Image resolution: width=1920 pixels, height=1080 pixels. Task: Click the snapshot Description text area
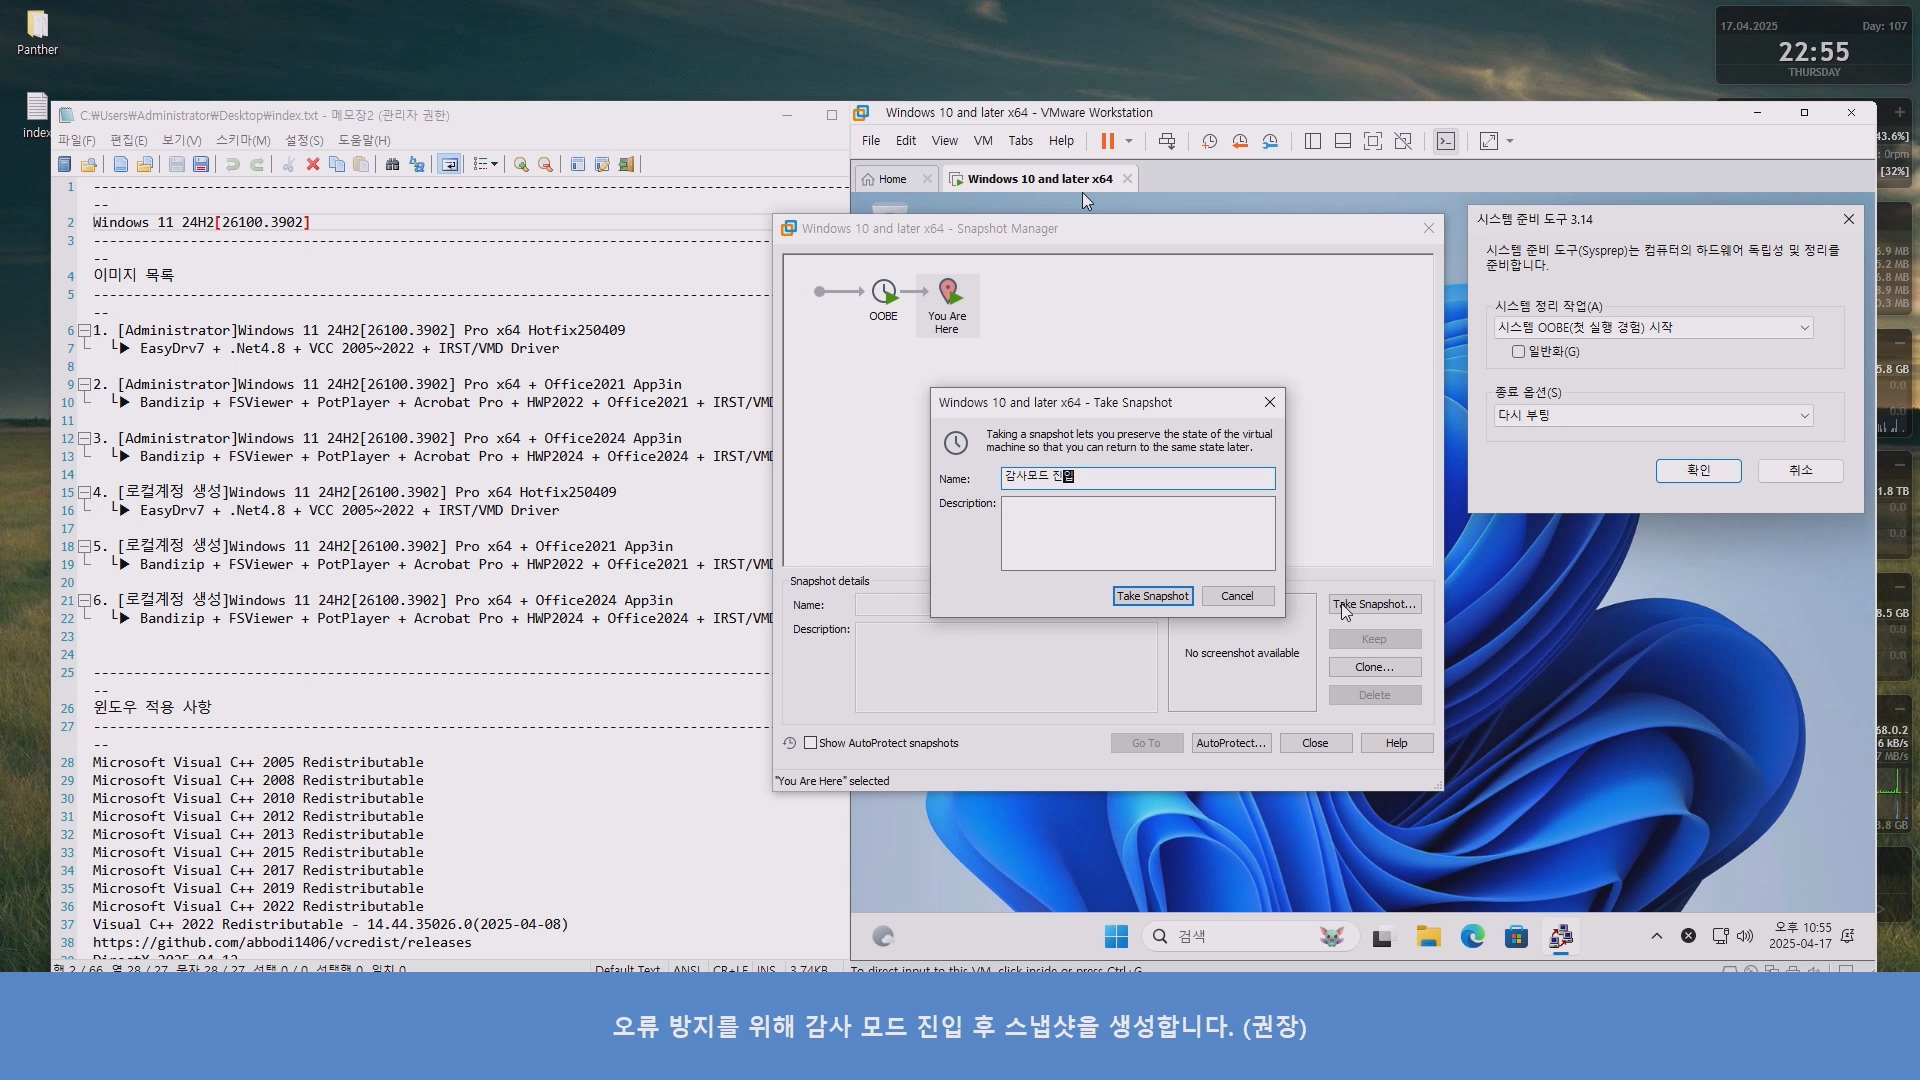click(1137, 533)
